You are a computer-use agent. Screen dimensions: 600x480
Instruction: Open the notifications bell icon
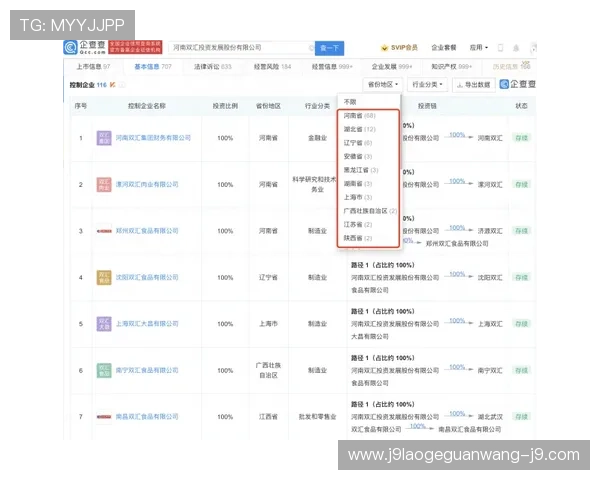(x=516, y=48)
